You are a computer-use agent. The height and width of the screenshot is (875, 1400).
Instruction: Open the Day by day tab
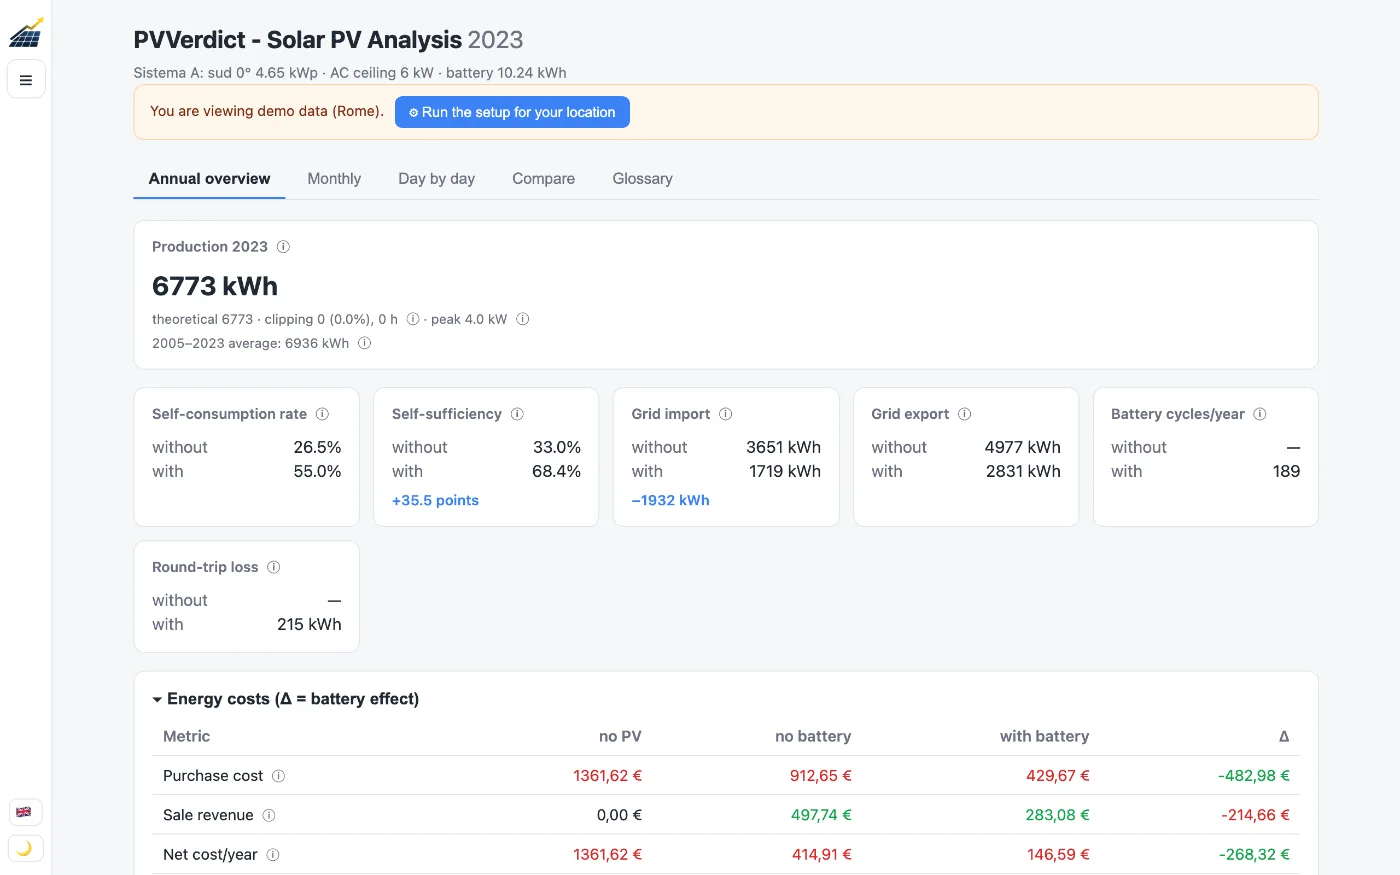436,179
